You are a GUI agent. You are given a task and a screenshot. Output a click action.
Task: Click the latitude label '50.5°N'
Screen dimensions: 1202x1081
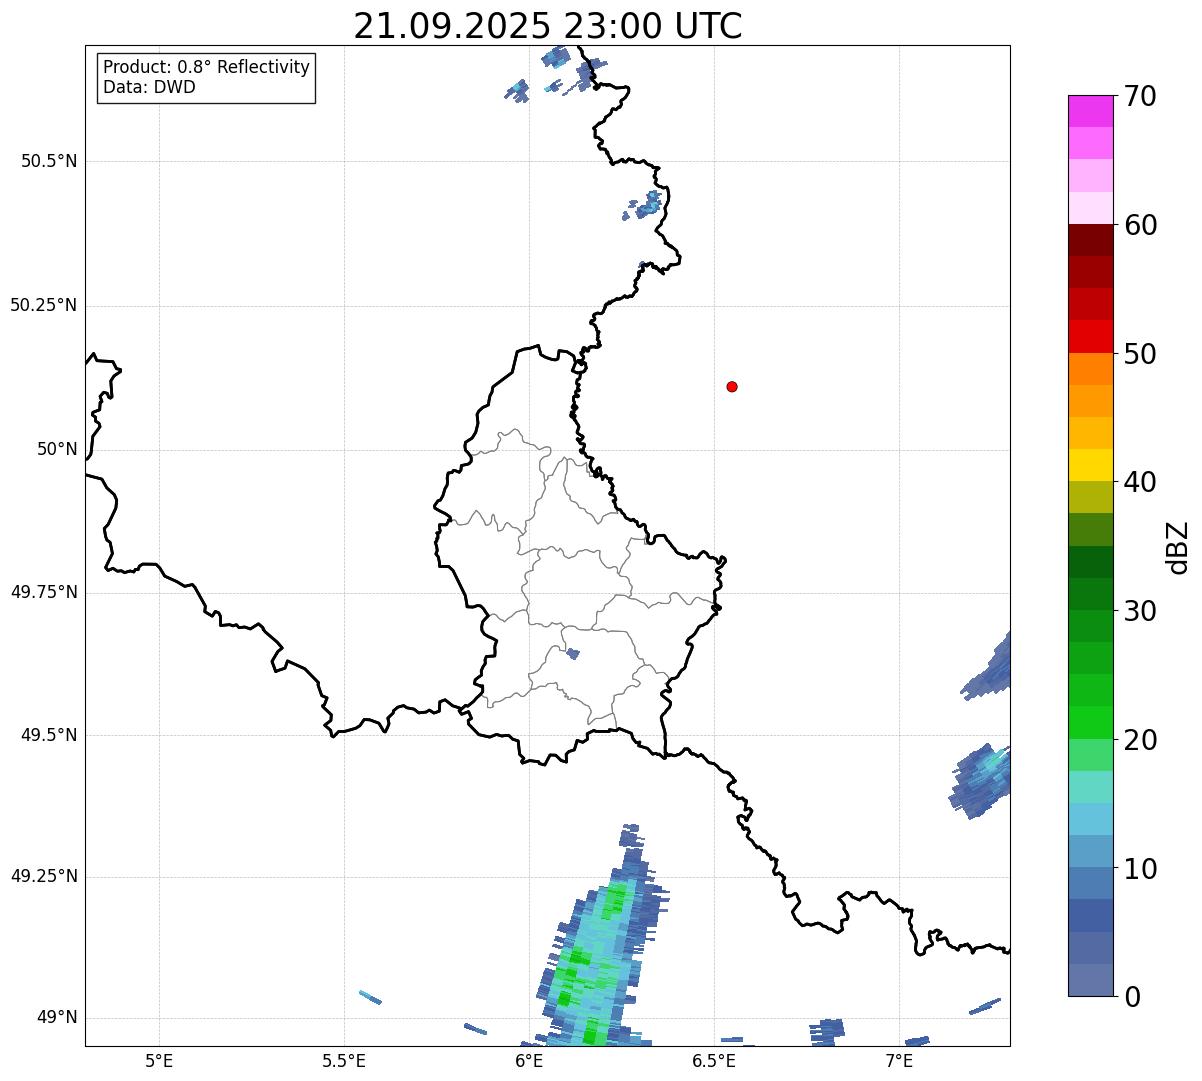pyautogui.click(x=49, y=161)
